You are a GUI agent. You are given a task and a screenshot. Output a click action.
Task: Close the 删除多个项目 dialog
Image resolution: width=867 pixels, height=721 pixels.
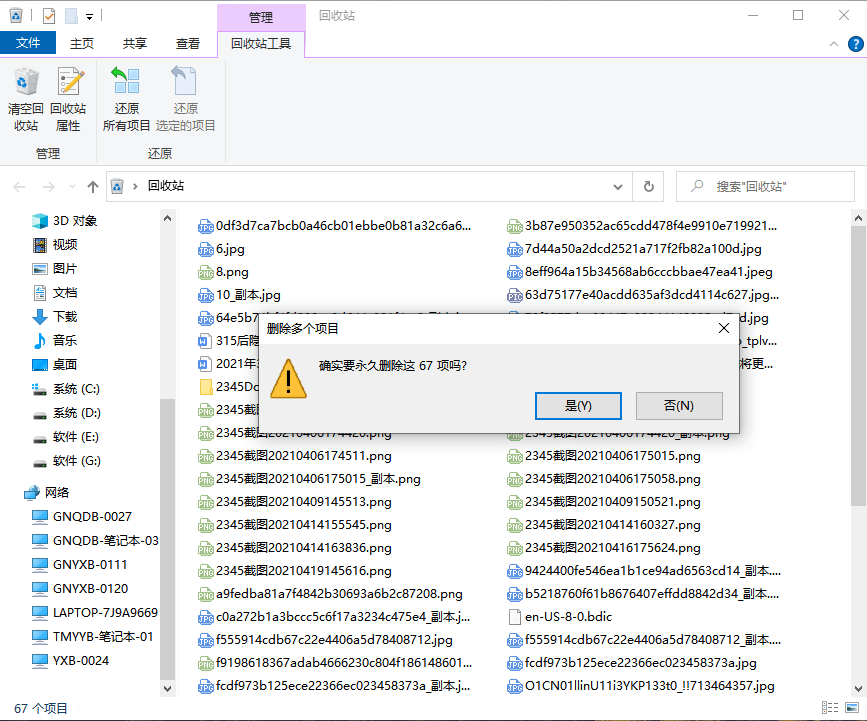pyautogui.click(x=723, y=328)
